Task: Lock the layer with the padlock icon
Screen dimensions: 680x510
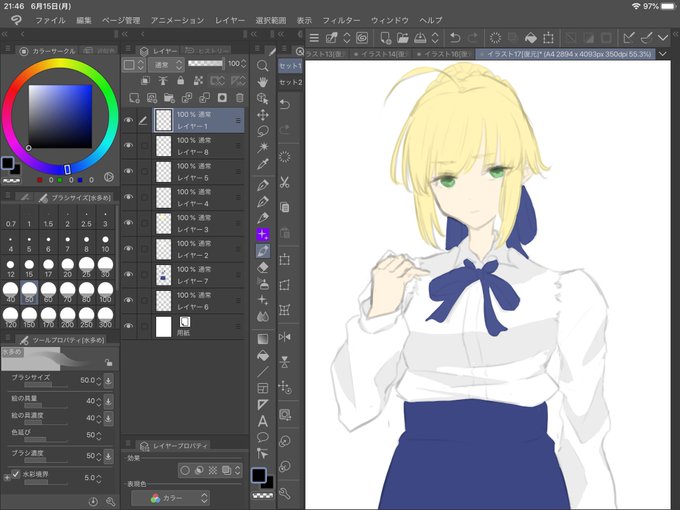Action: click(180, 81)
